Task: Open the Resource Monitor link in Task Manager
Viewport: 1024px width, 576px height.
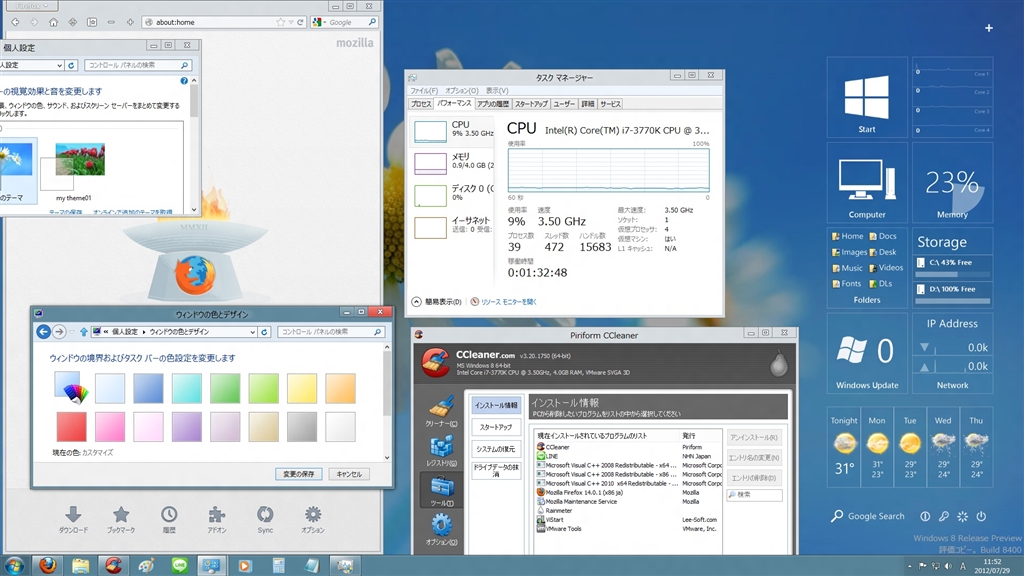Action: point(508,301)
